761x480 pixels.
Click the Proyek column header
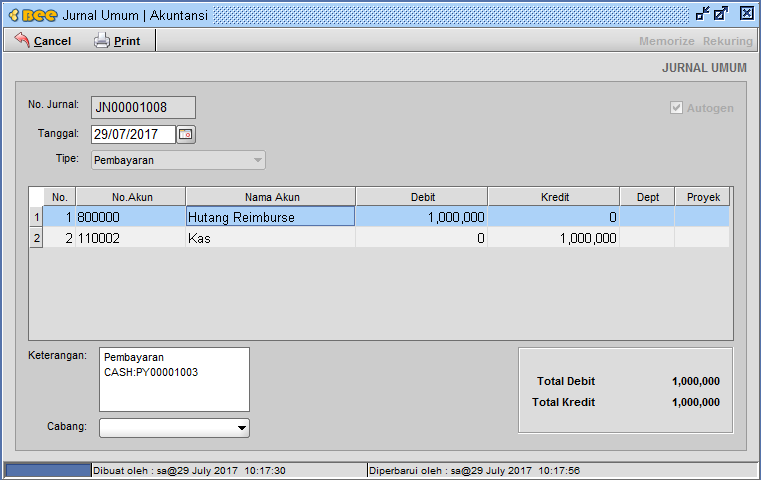pyautogui.click(x=702, y=197)
